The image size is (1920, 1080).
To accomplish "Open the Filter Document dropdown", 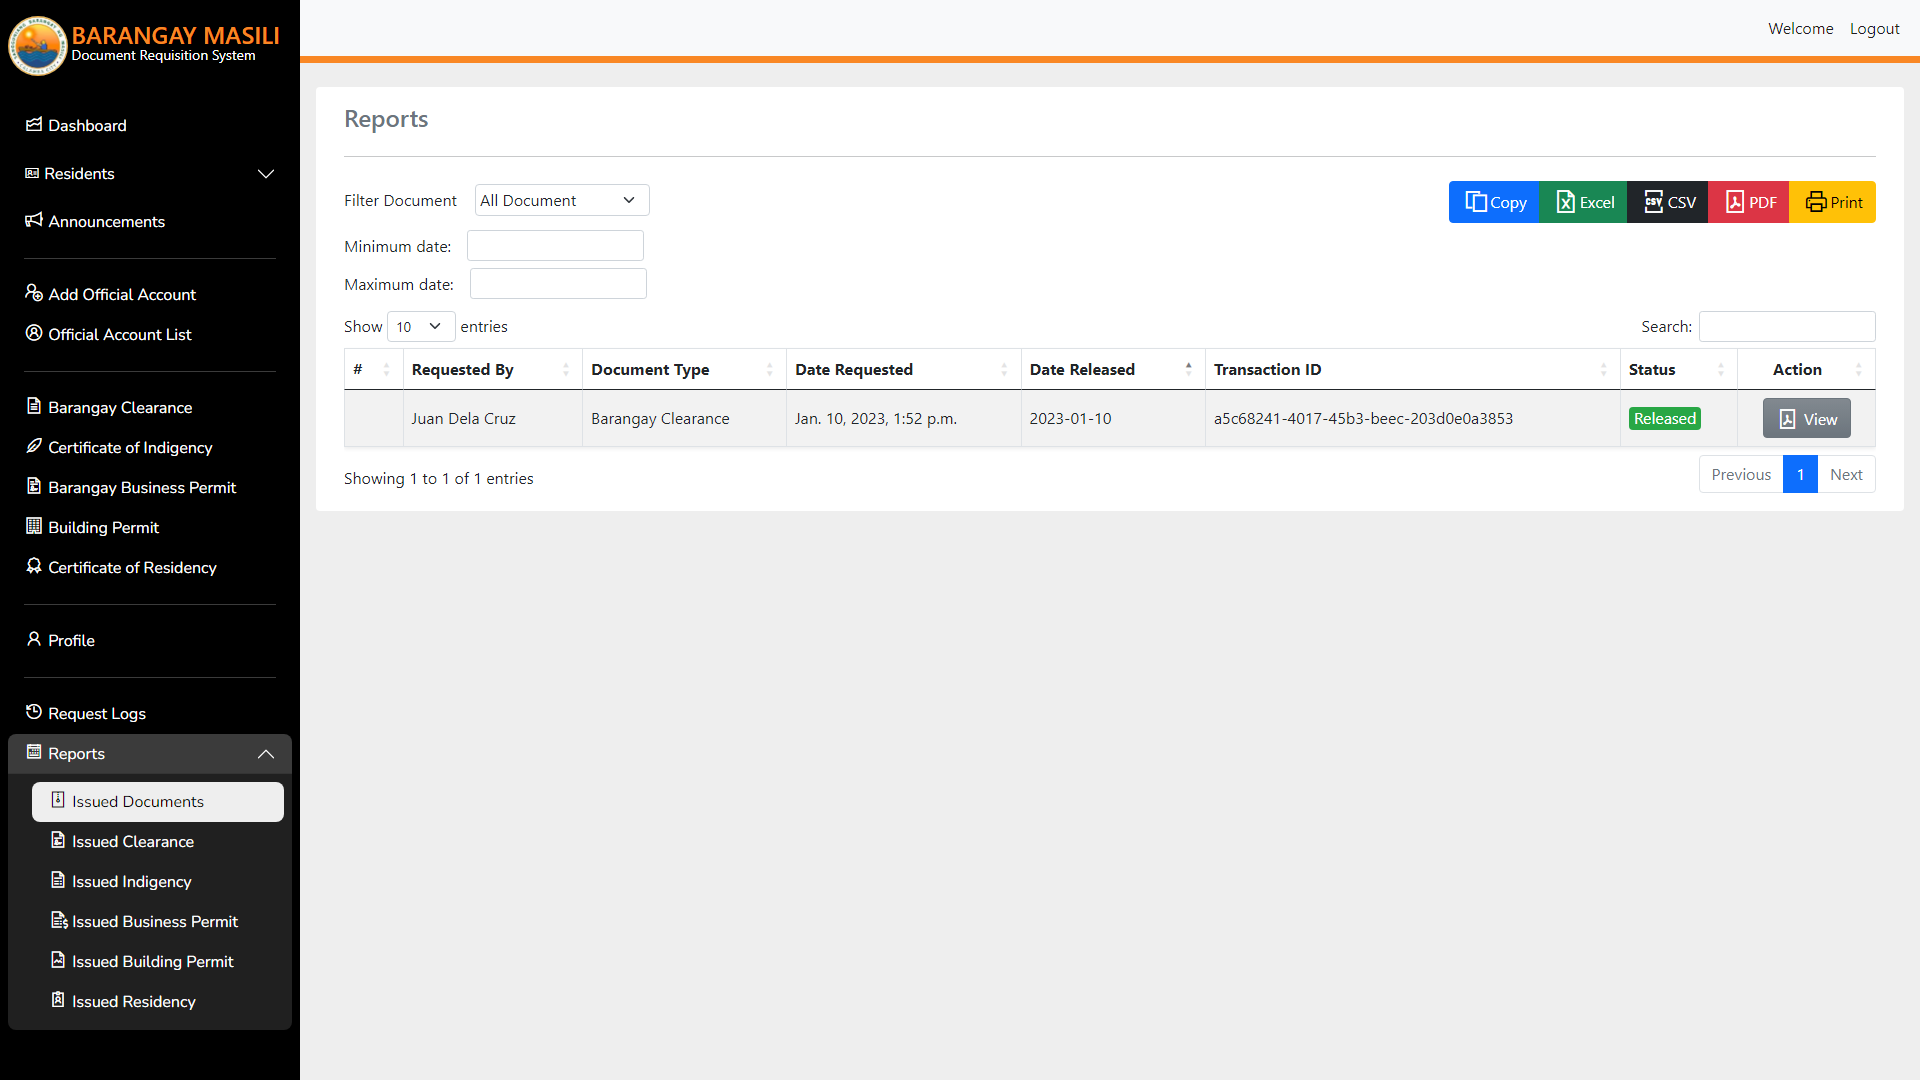I will (561, 200).
